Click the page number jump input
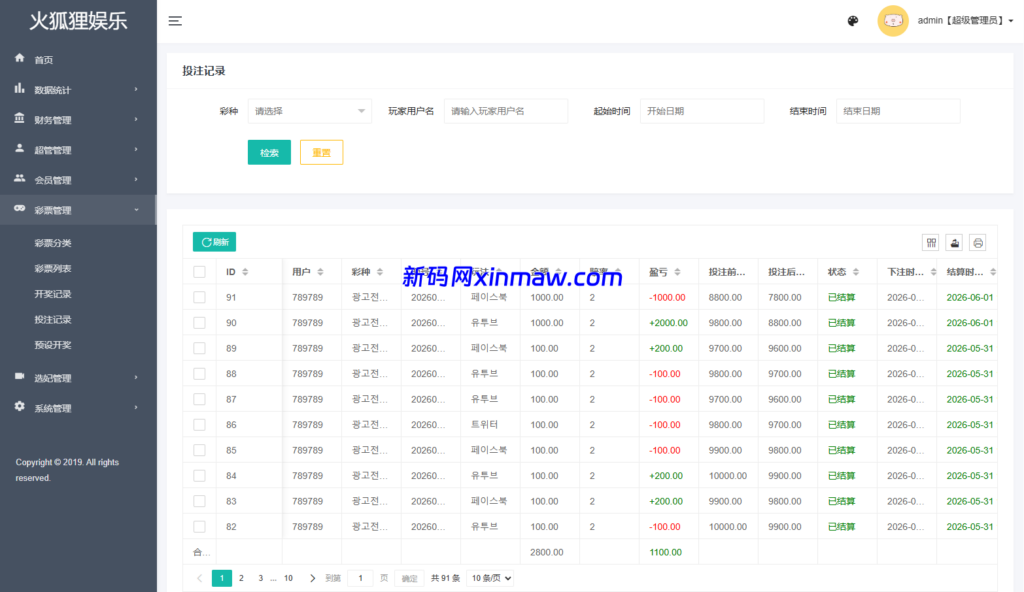 click(360, 578)
